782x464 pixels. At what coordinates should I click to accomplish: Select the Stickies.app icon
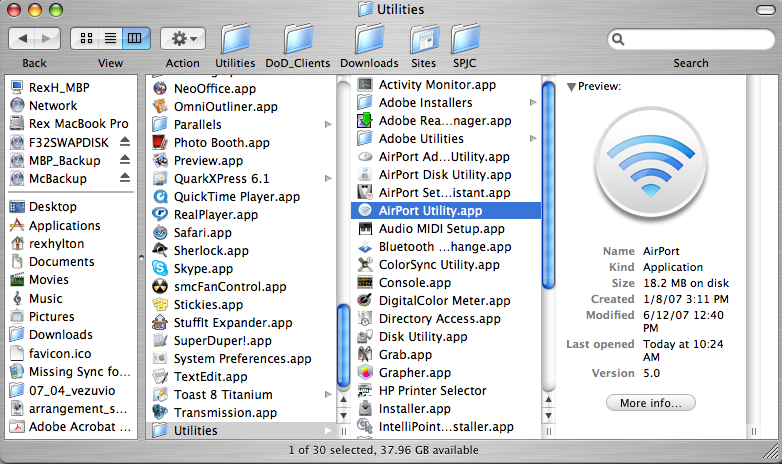coord(160,304)
